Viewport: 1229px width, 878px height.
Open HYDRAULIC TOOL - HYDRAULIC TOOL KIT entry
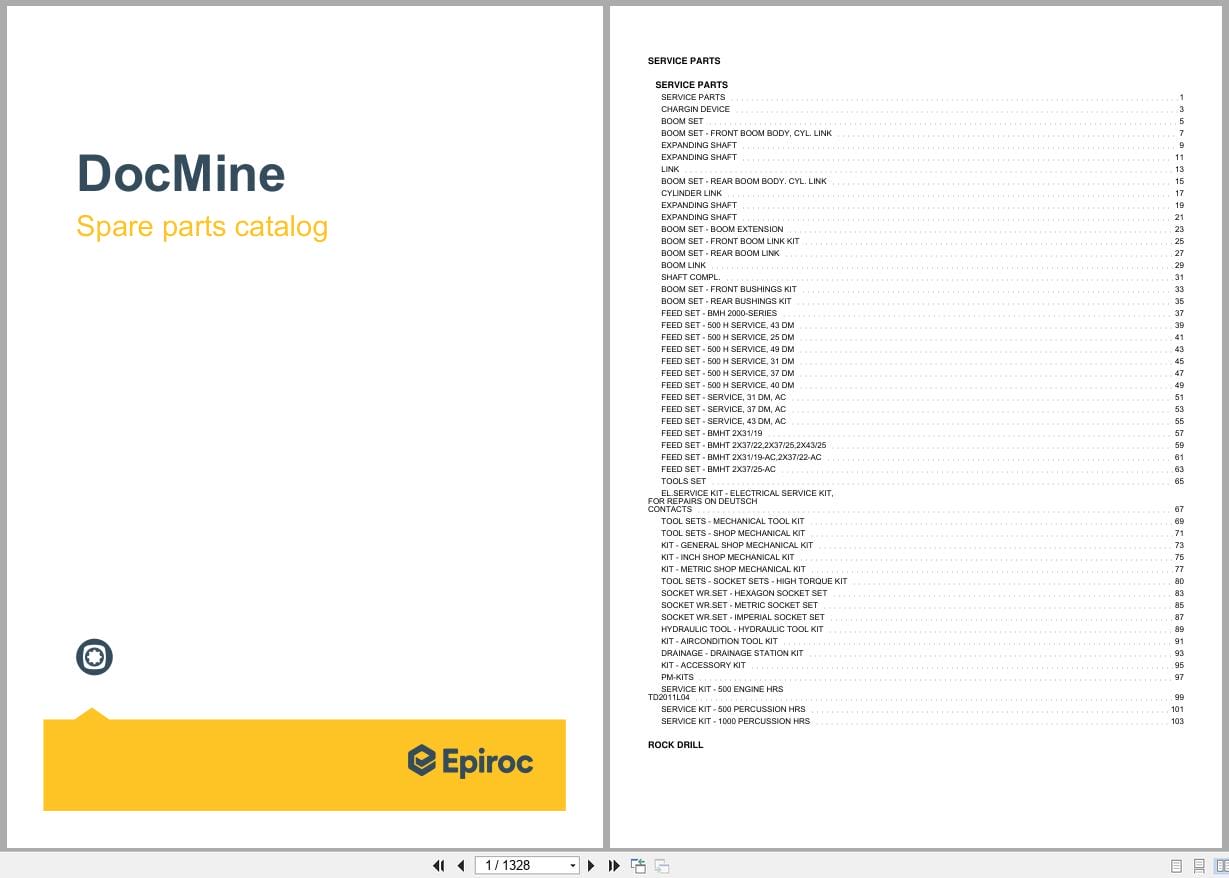(x=922, y=629)
